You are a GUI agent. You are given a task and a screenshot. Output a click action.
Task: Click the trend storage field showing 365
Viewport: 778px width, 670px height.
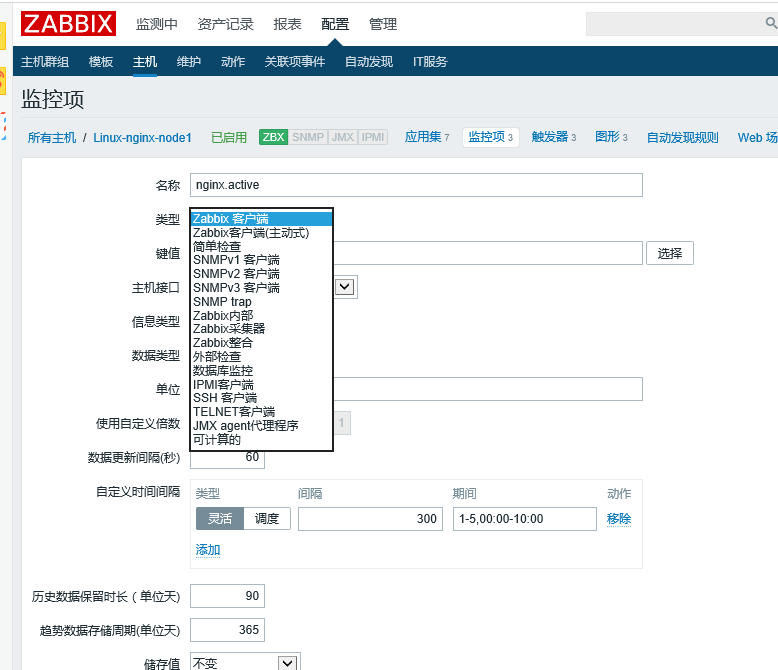pos(227,630)
